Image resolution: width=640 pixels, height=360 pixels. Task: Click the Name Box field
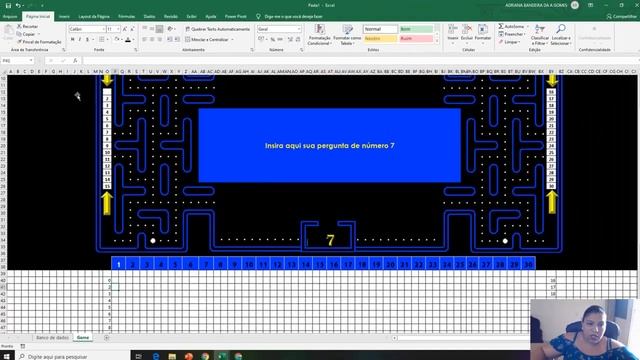[17, 60]
